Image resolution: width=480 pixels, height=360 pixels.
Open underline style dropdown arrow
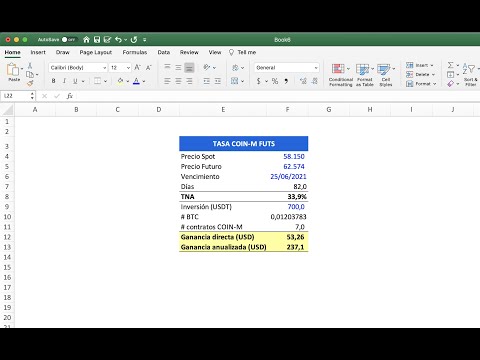tap(83, 81)
